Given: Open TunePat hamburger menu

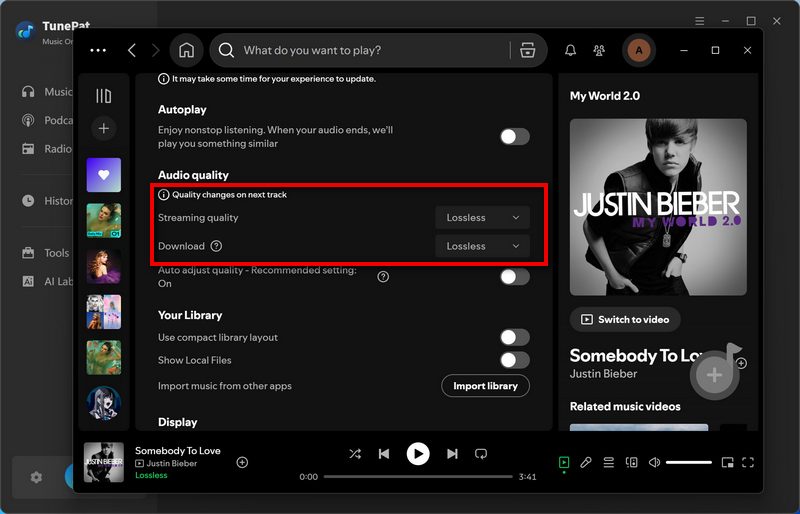Looking at the screenshot, I should pos(700,21).
